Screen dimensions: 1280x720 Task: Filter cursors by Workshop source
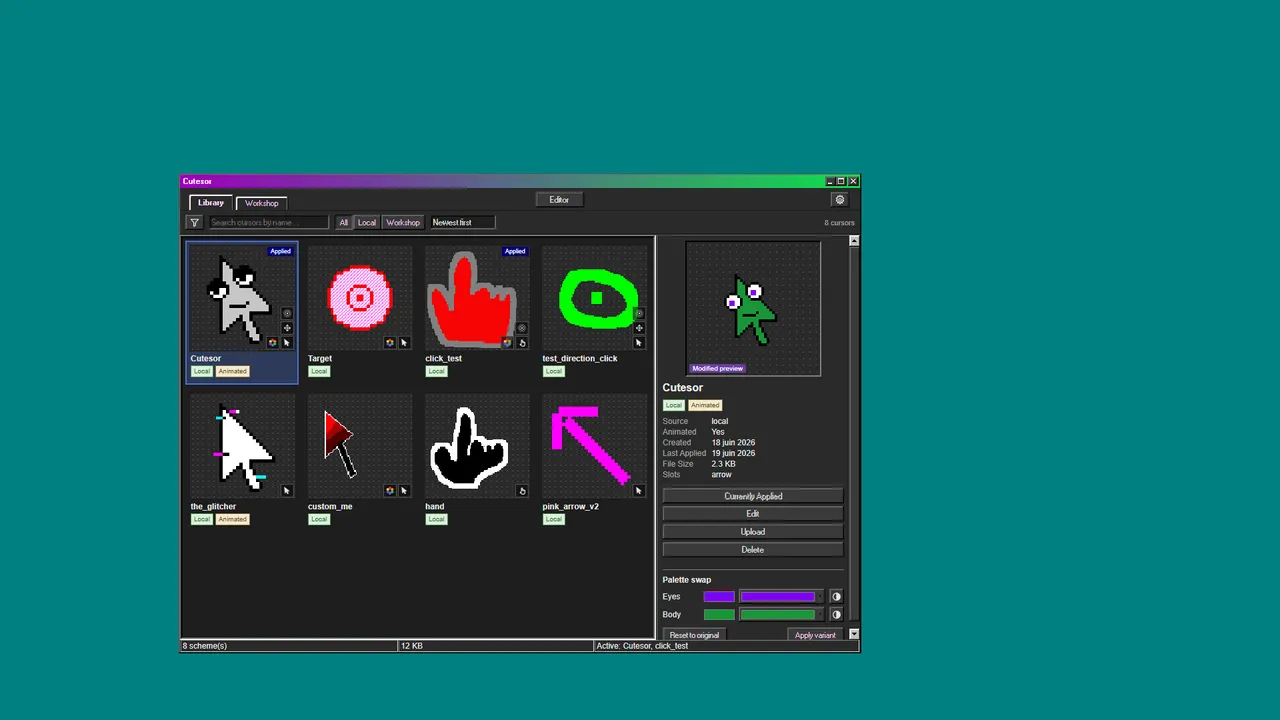click(x=403, y=222)
